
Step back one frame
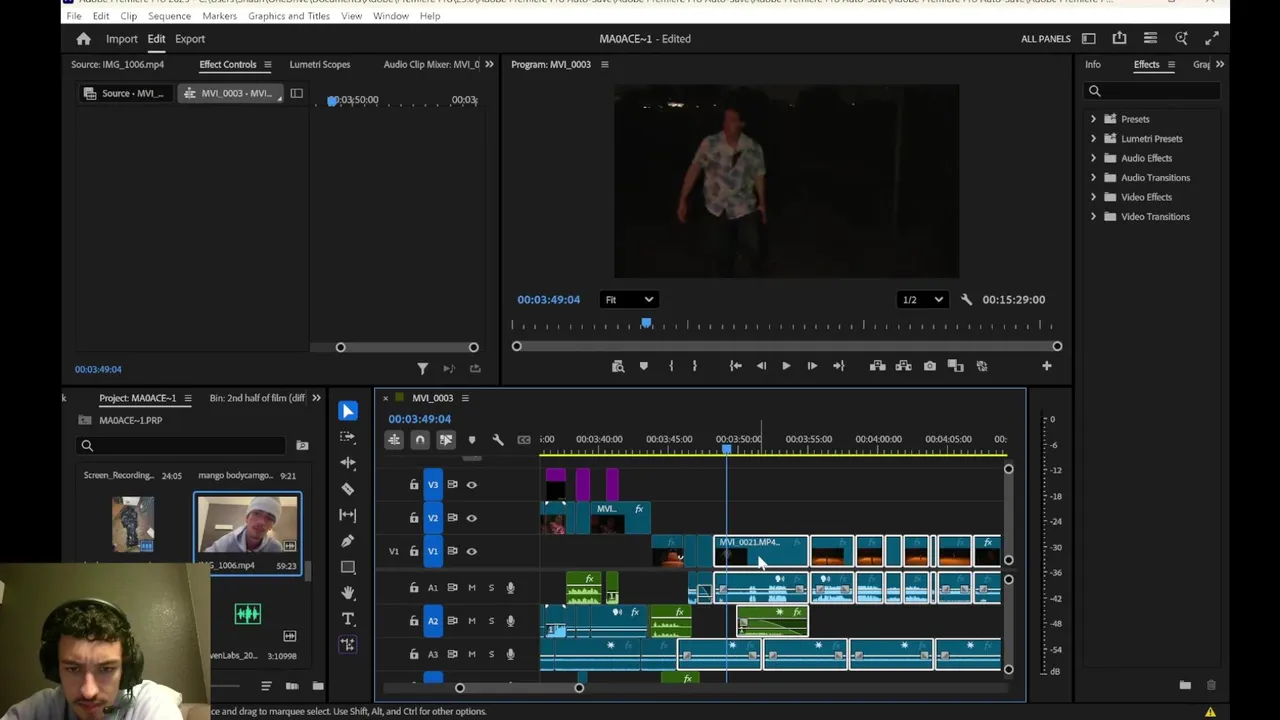coord(761,366)
